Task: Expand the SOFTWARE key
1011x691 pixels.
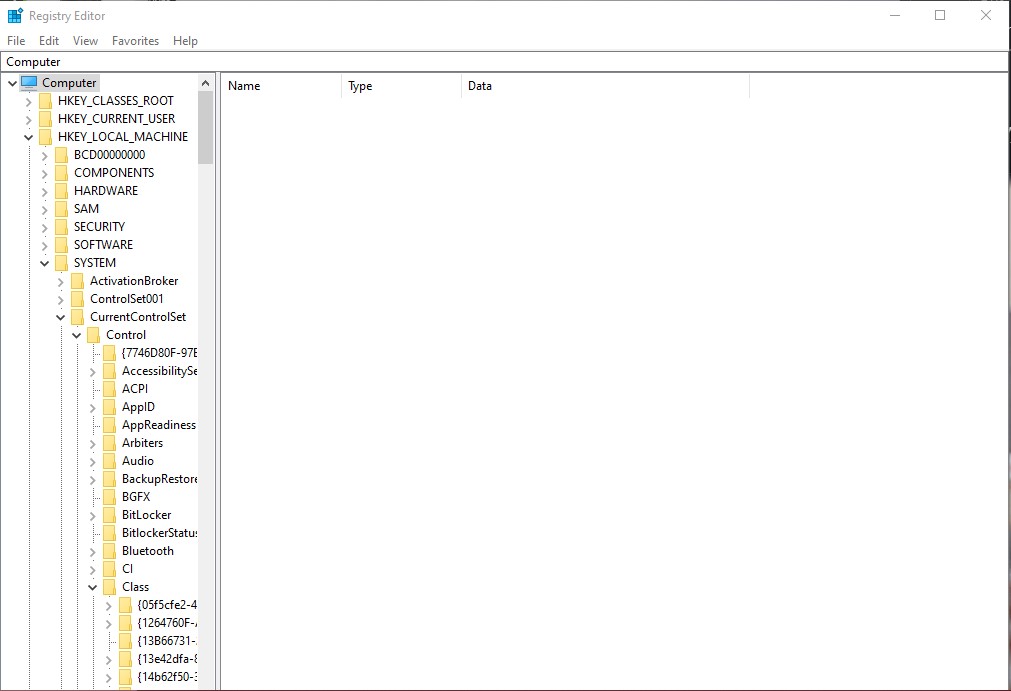Action: click(x=44, y=246)
